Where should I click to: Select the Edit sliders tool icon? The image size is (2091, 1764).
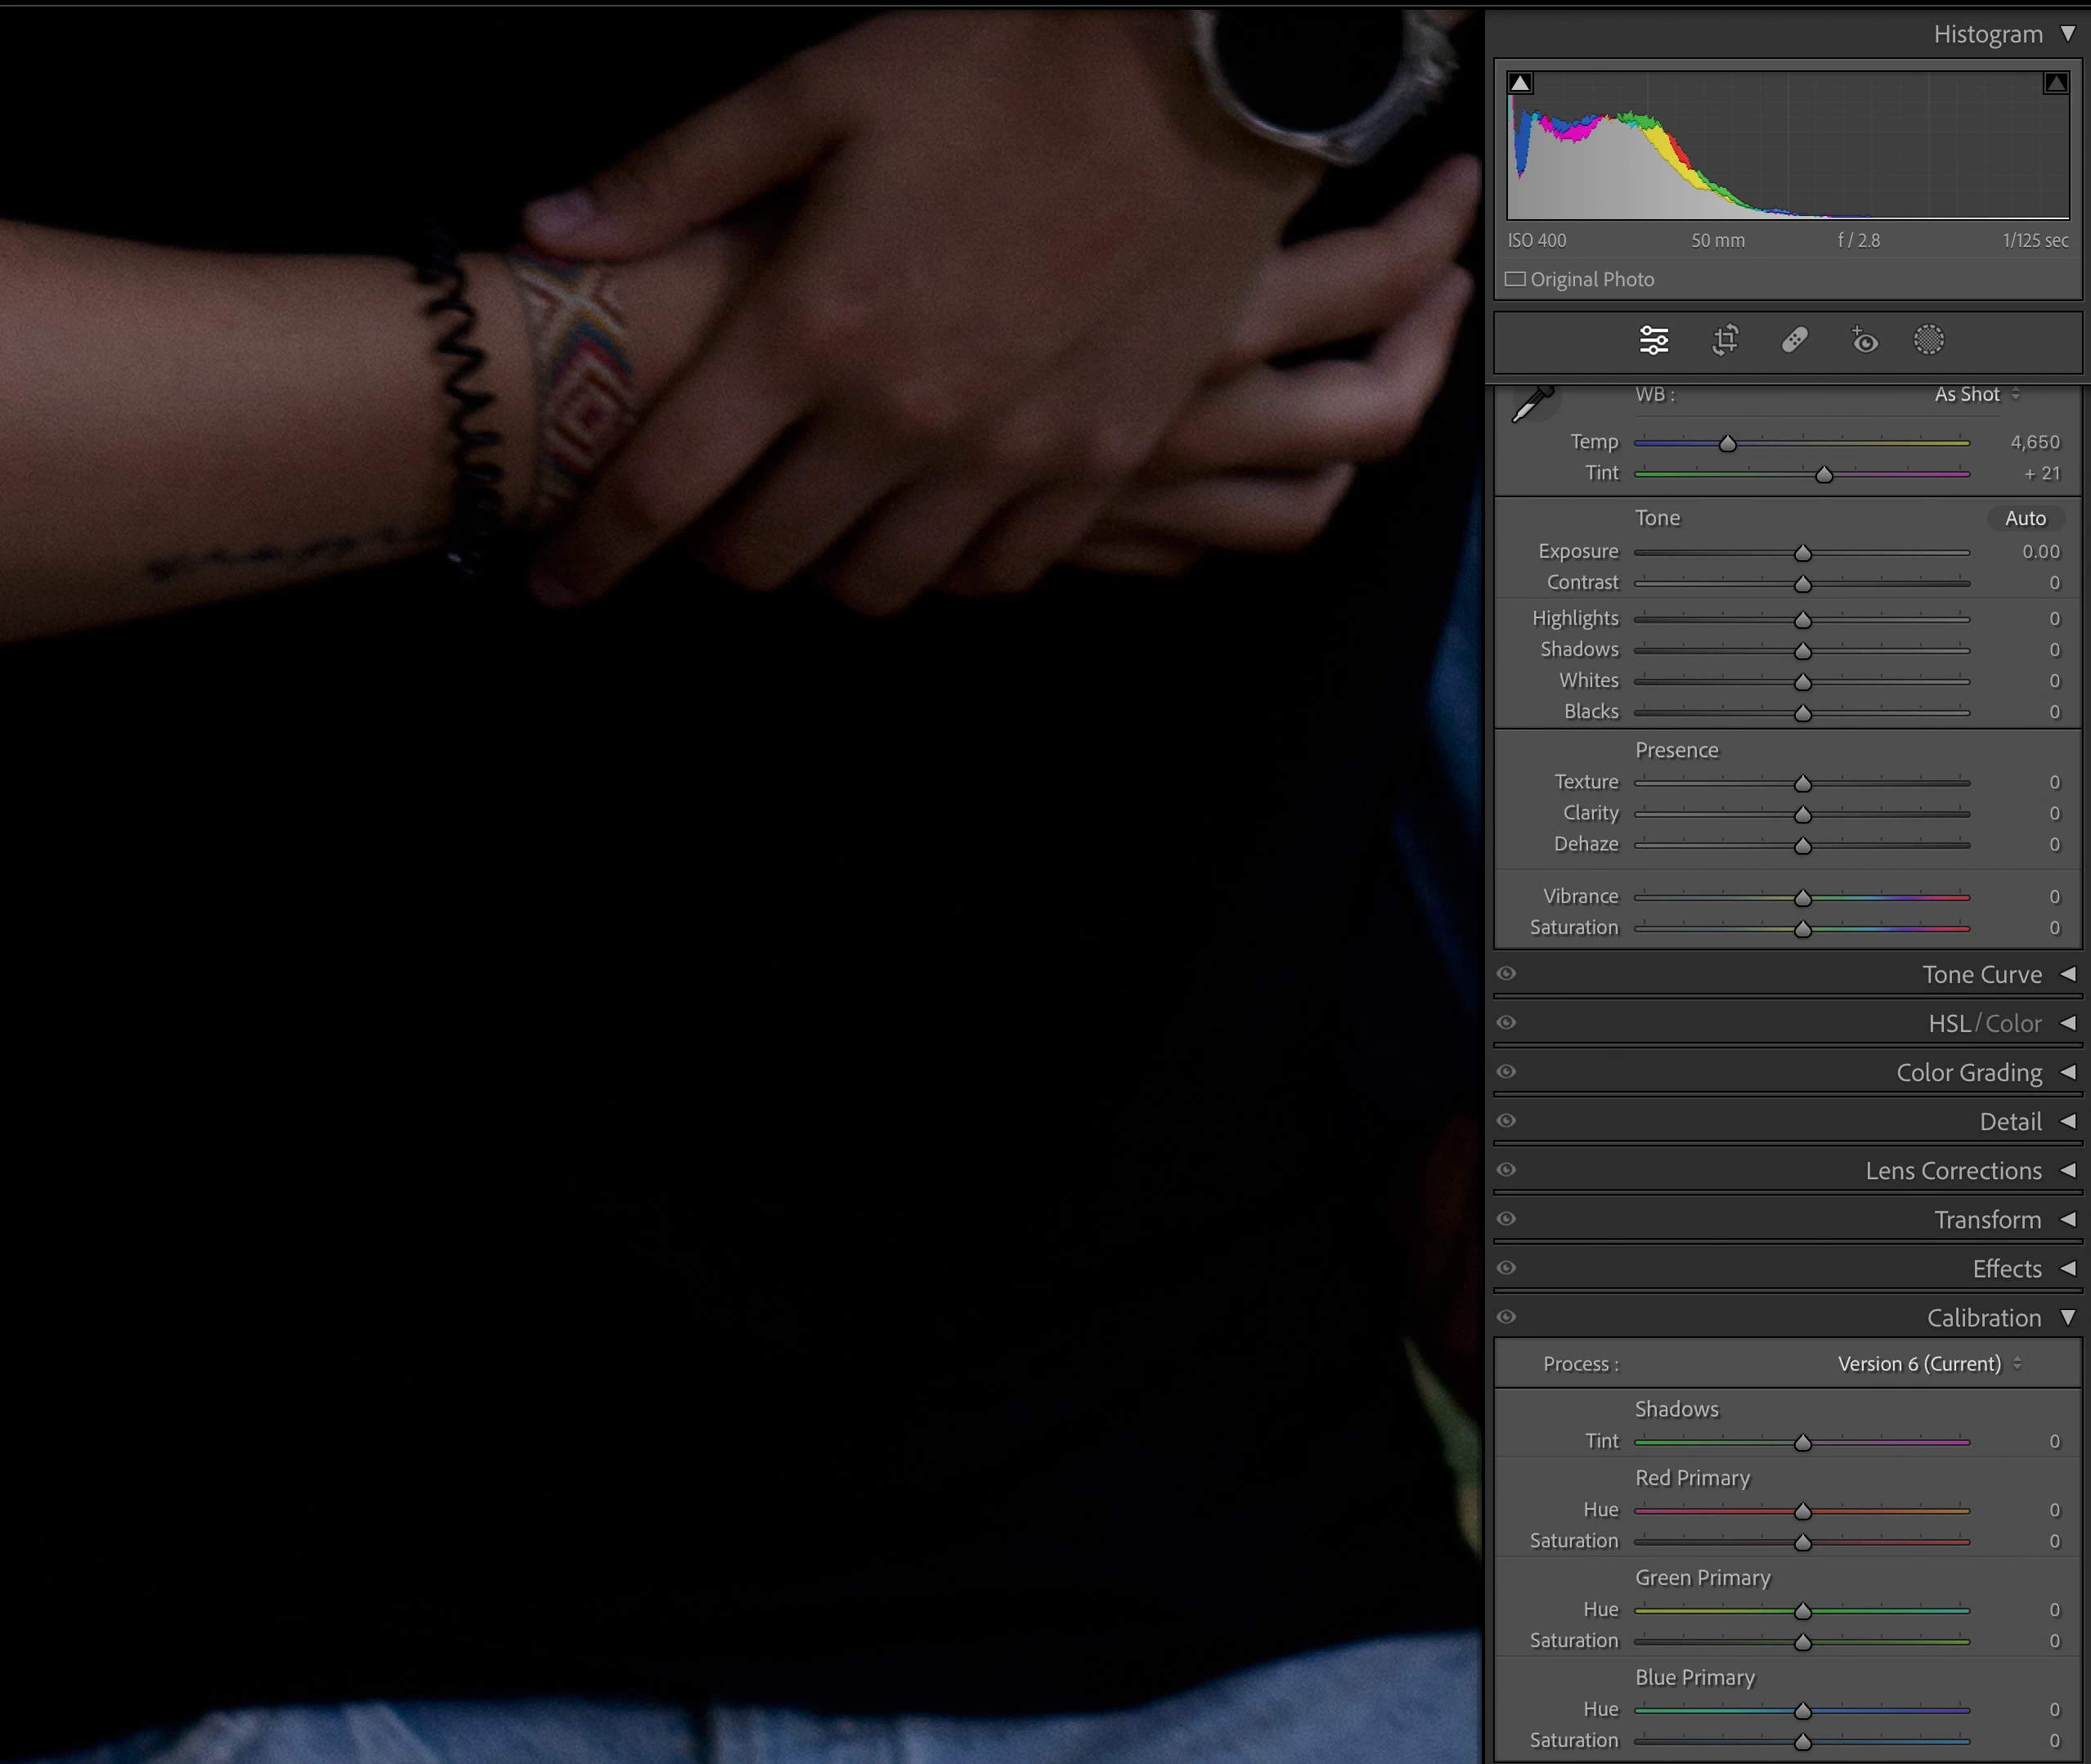tap(1654, 341)
